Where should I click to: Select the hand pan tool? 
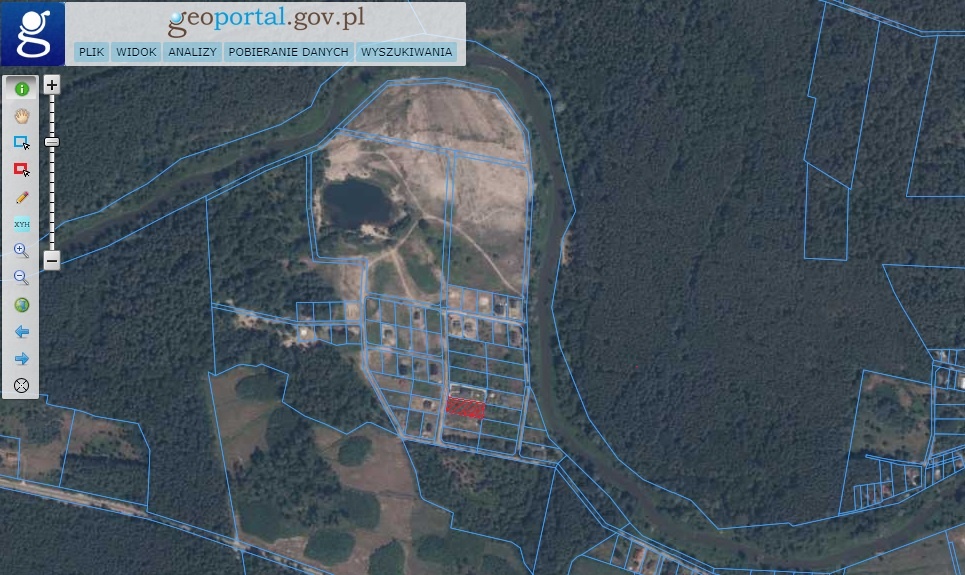click(x=22, y=116)
